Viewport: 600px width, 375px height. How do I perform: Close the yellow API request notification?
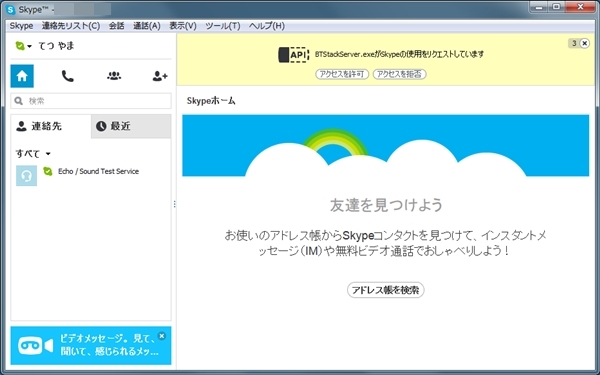(584, 43)
